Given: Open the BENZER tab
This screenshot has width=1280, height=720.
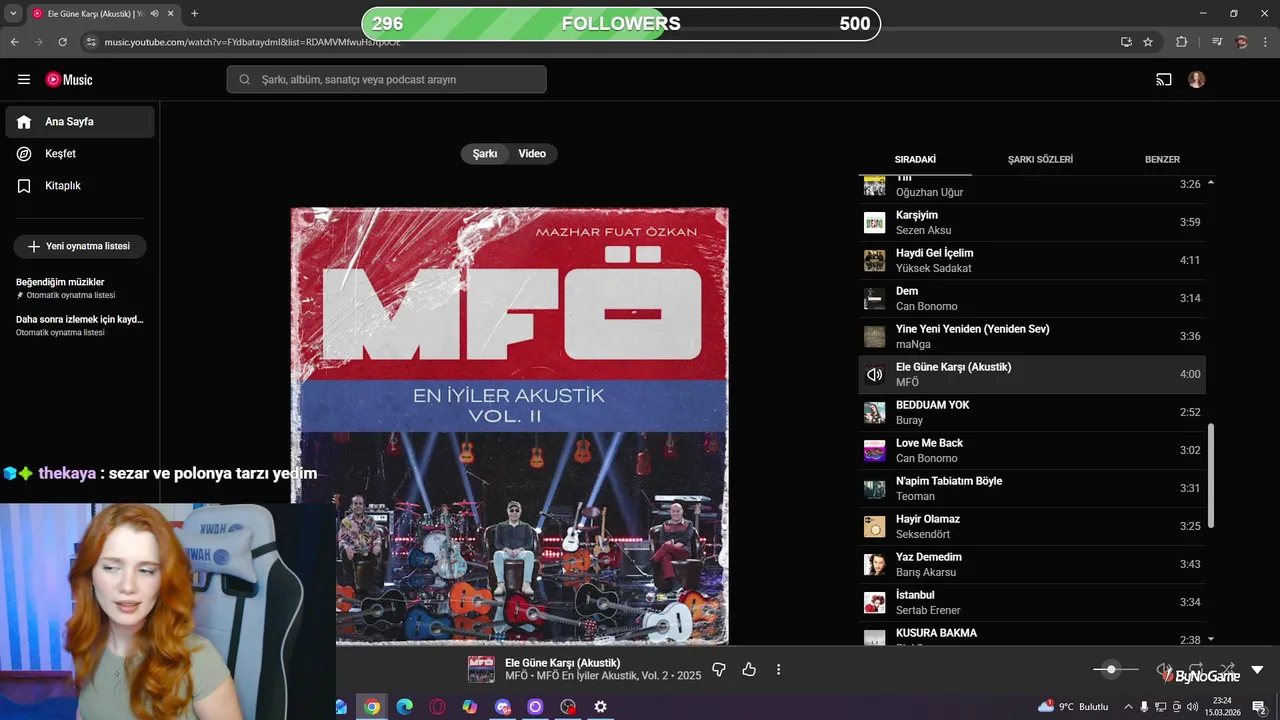Looking at the screenshot, I should (x=1162, y=160).
